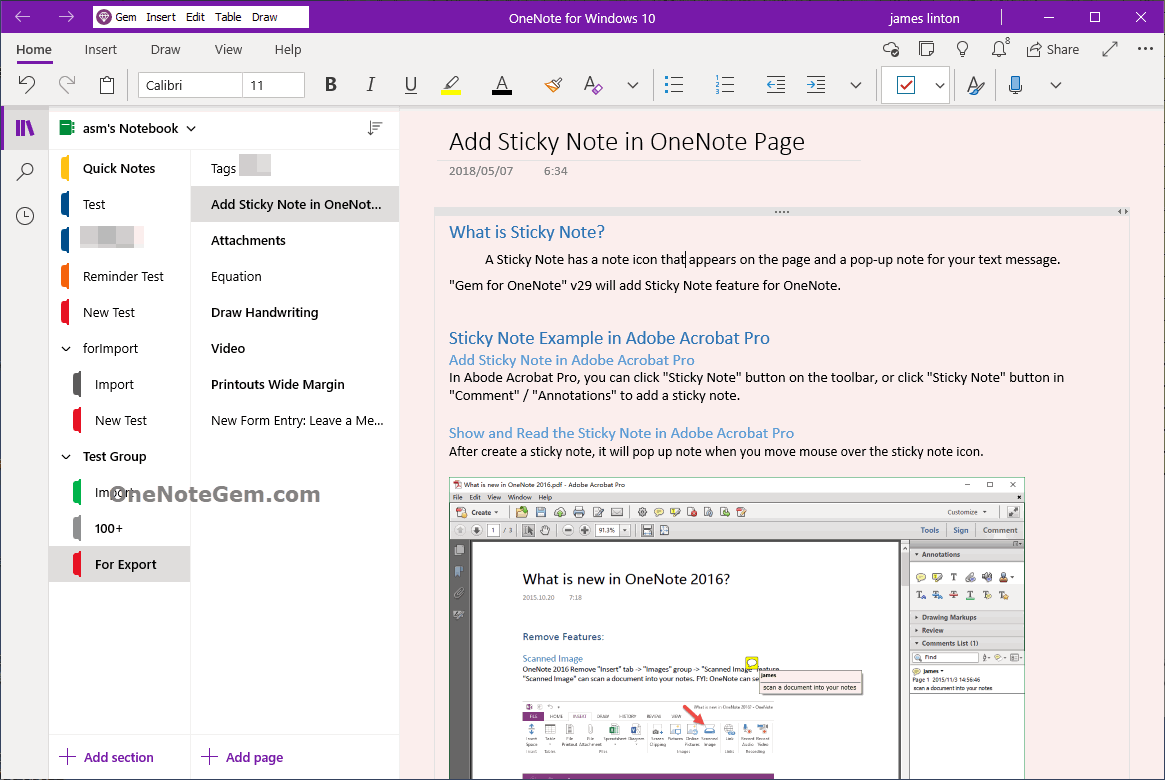The image size is (1165, 780).
Task: Open the 100+ section
Action: click(120, 529)
